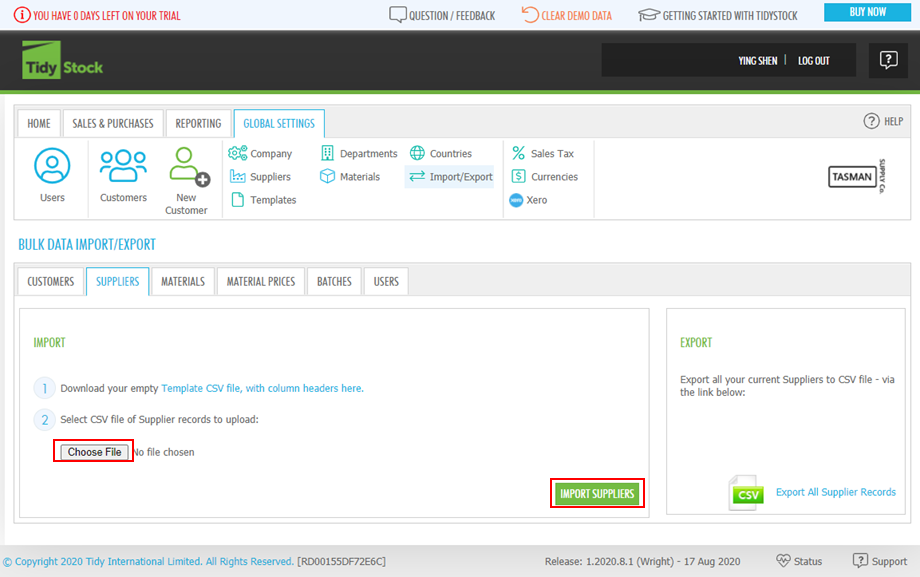Open Sales Tax percent icon
The image size is (920, 577).
click(519, 153)
